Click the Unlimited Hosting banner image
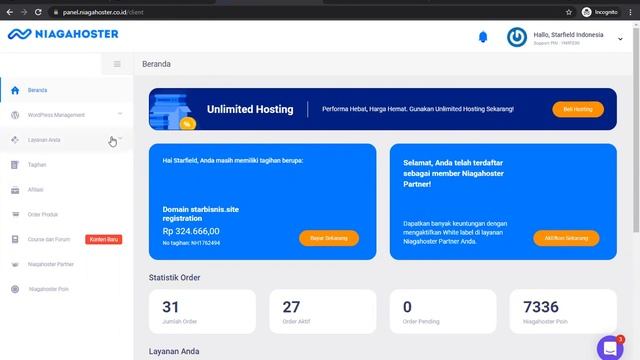This screenshot has height=360, width=640. tap(173, 111)
